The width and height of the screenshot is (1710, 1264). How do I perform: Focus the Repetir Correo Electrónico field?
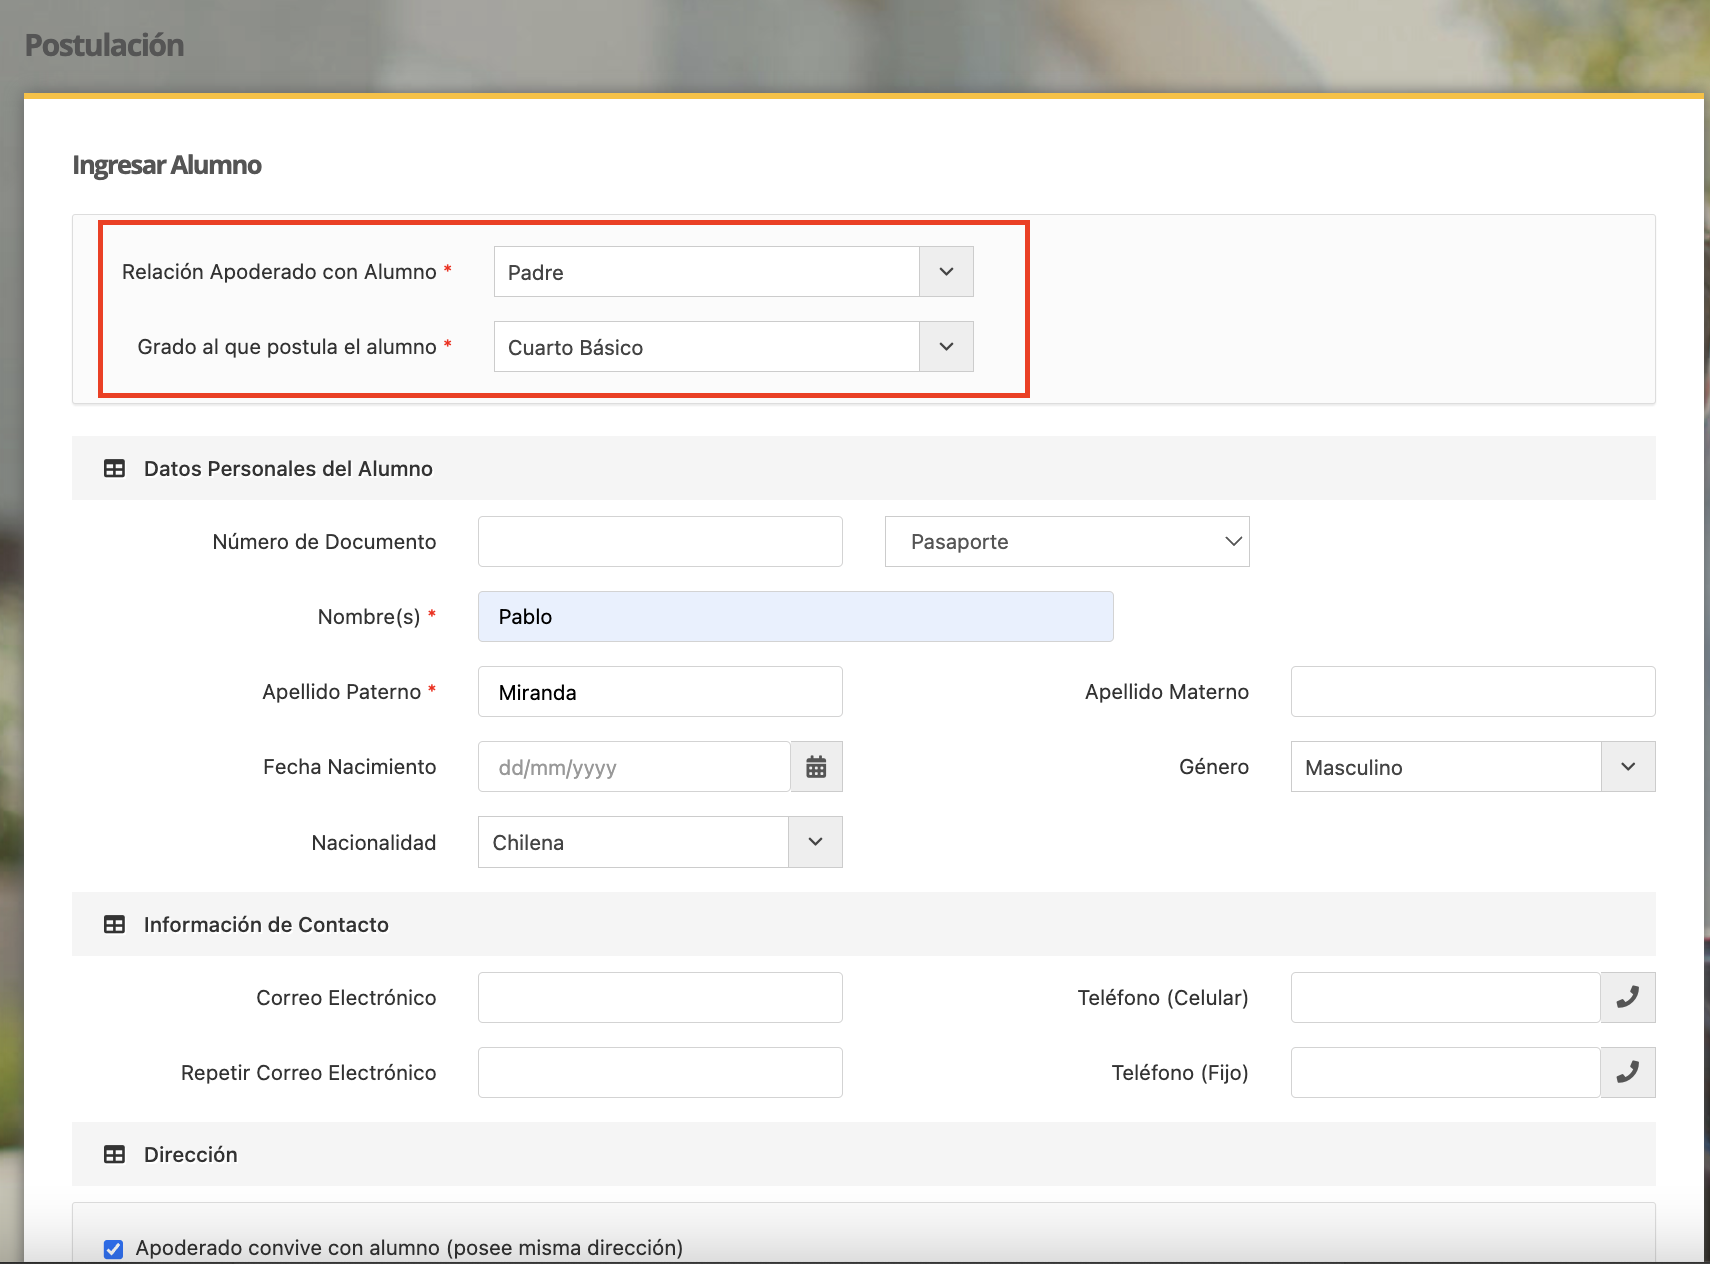click(x=660, y=1072)
